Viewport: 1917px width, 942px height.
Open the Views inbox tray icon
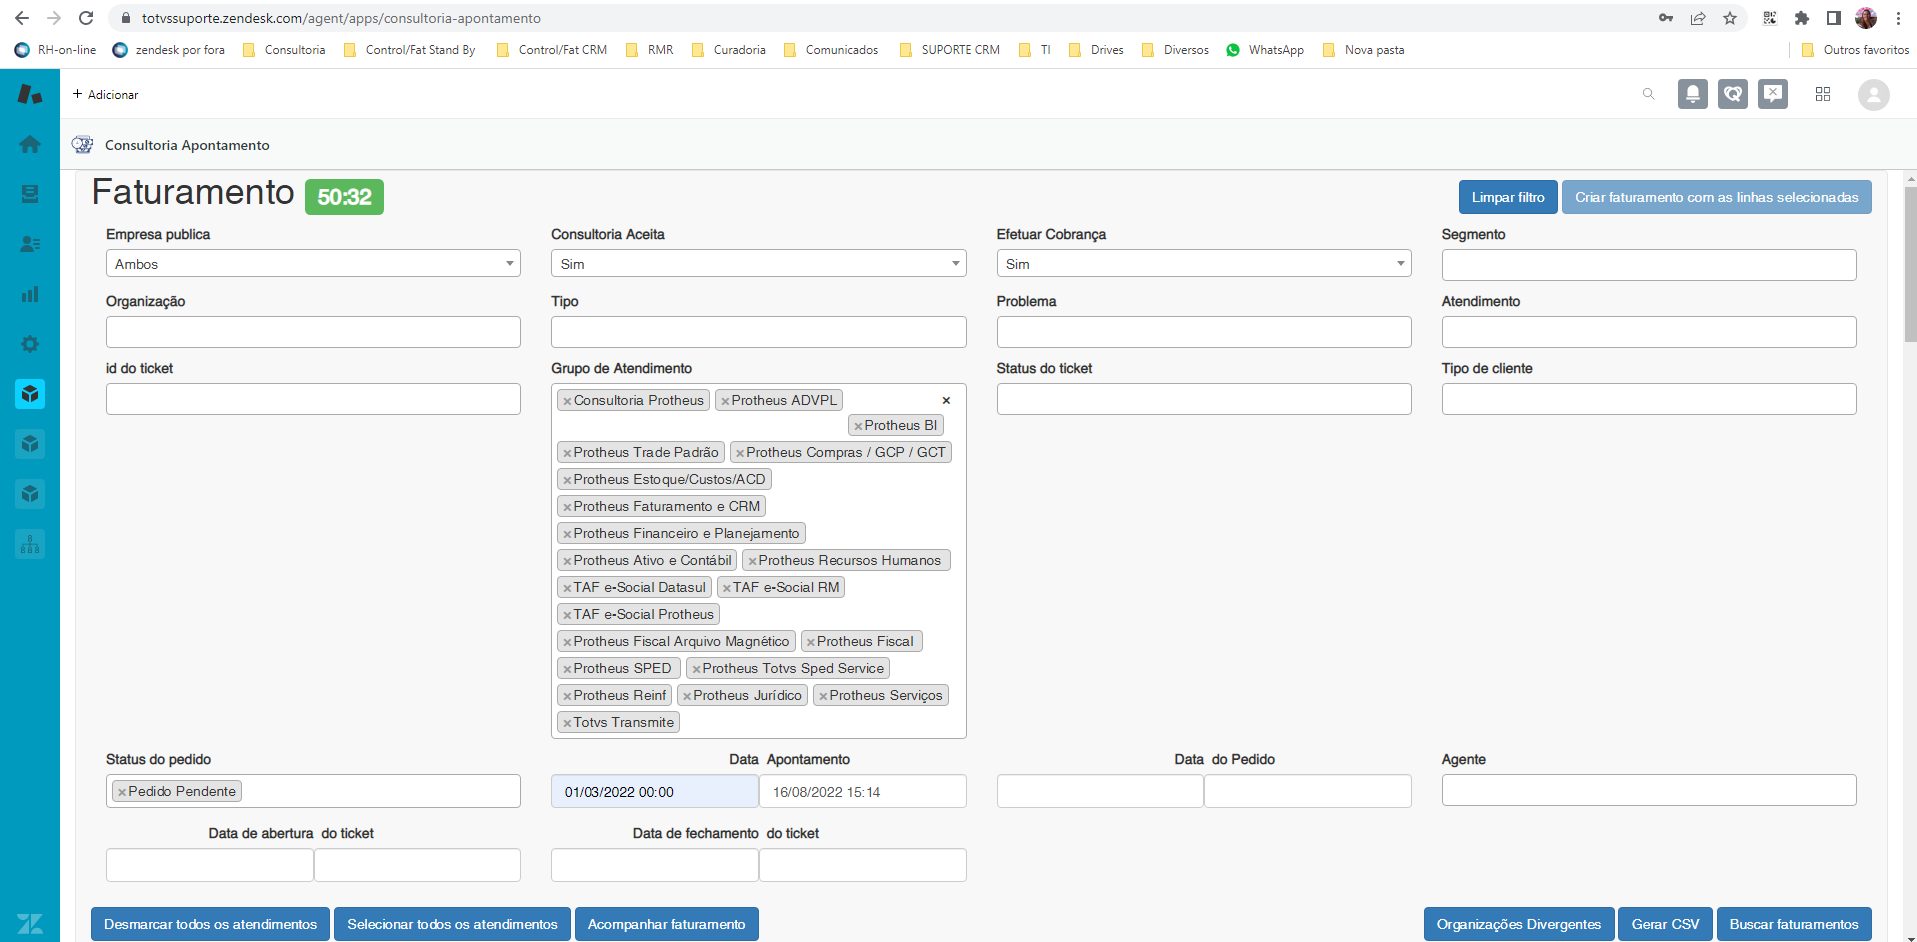point(30,194)
